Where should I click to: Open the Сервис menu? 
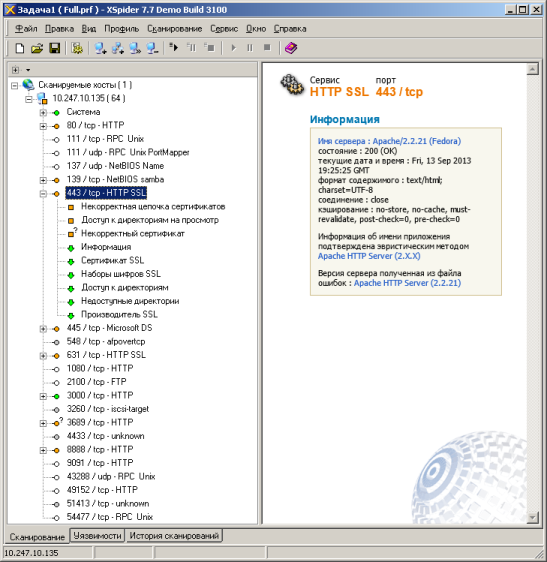[224, 29]
